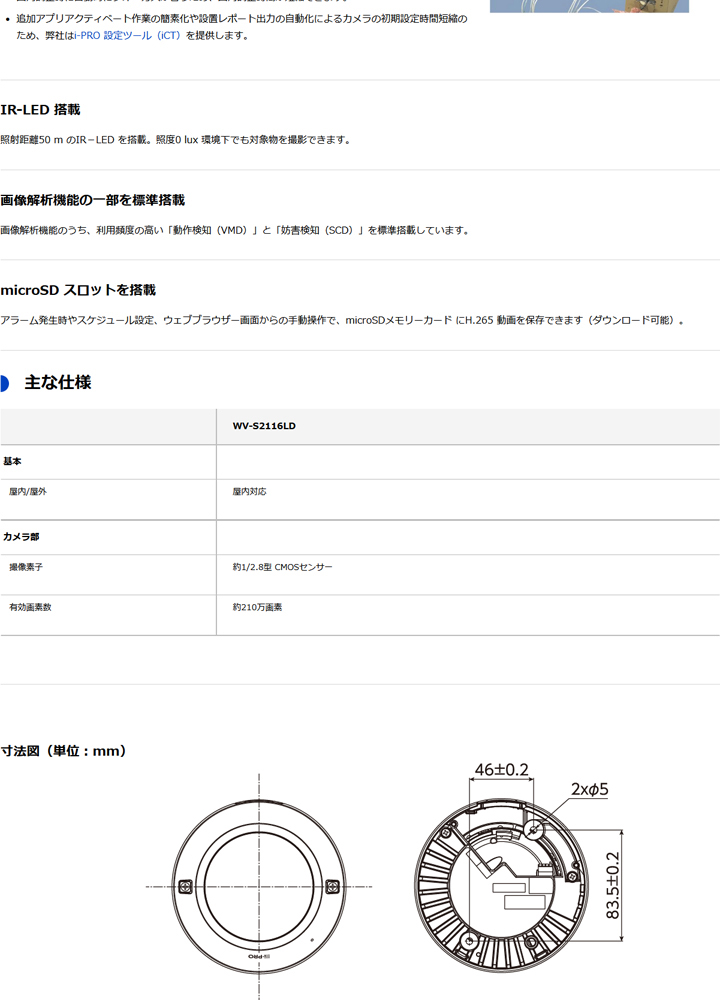Viewport: 720px width, 1000px height.
Task: Click the 46±0.2 dimension label
Action: [502, 770]
